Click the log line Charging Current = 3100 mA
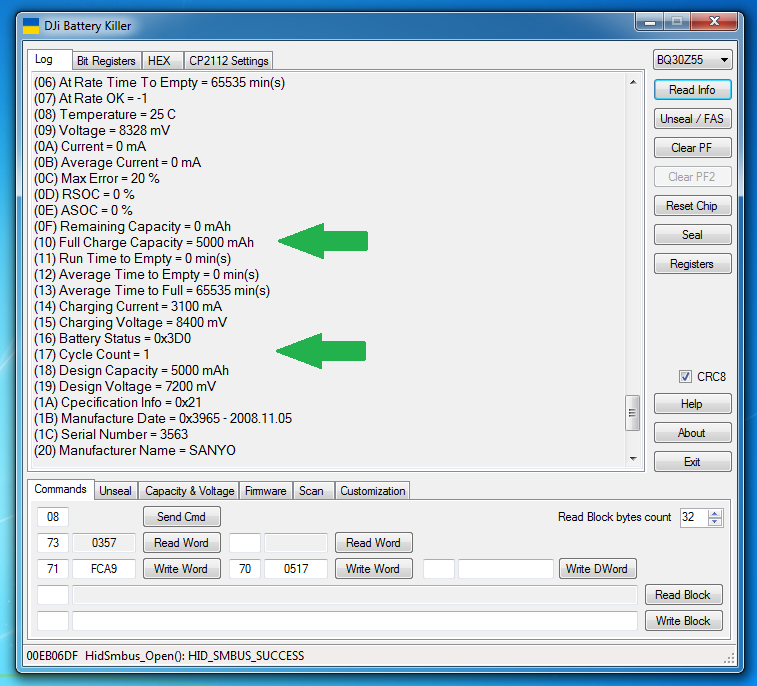This screenshot has width=757, height=686. [x=128, y=307]
